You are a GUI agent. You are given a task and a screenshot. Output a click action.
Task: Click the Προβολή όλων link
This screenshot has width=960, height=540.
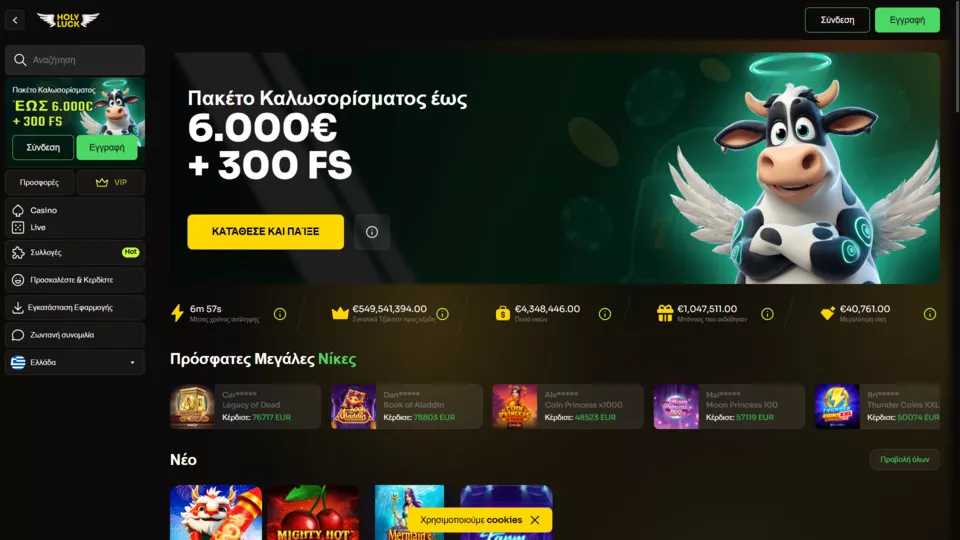pyautogui.click(x=904, y=459)
